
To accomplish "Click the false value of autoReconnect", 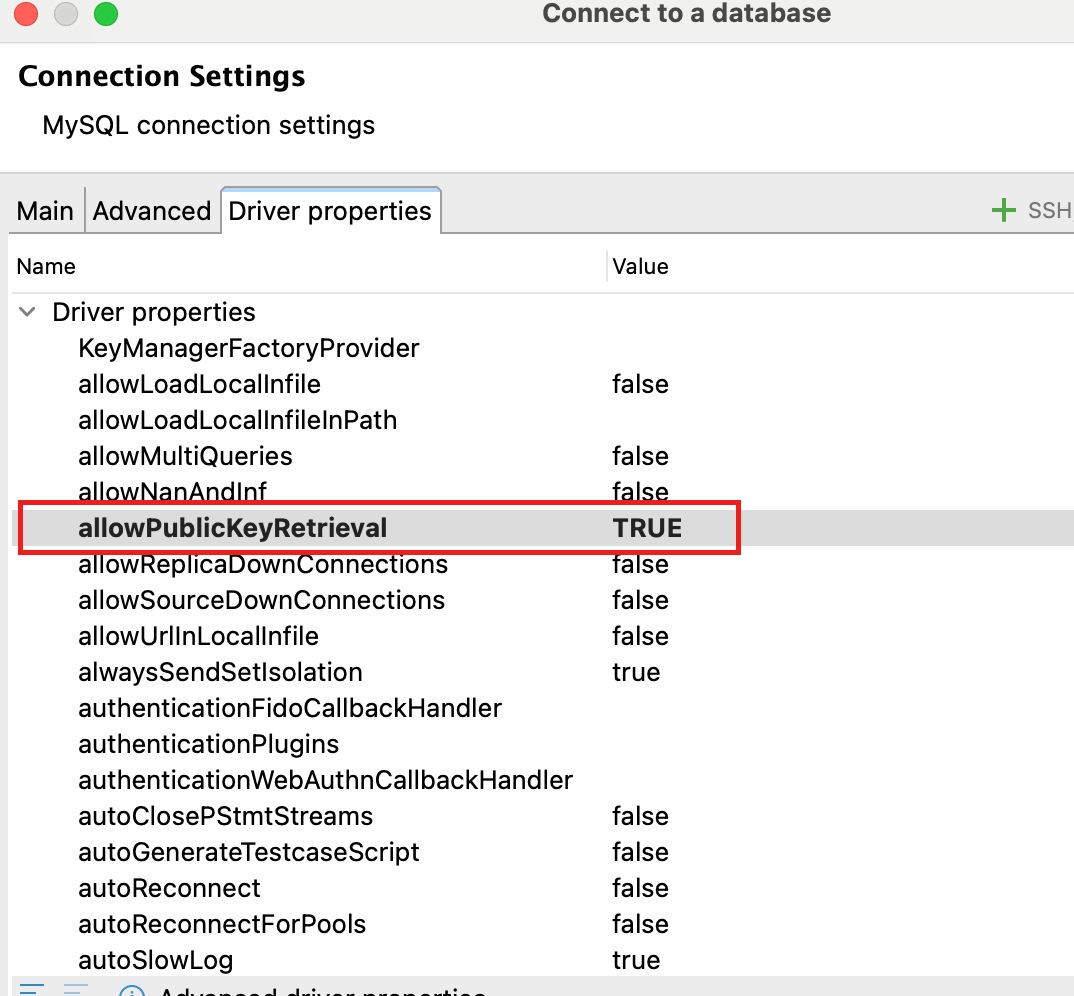I will click(x=640, y=888).
